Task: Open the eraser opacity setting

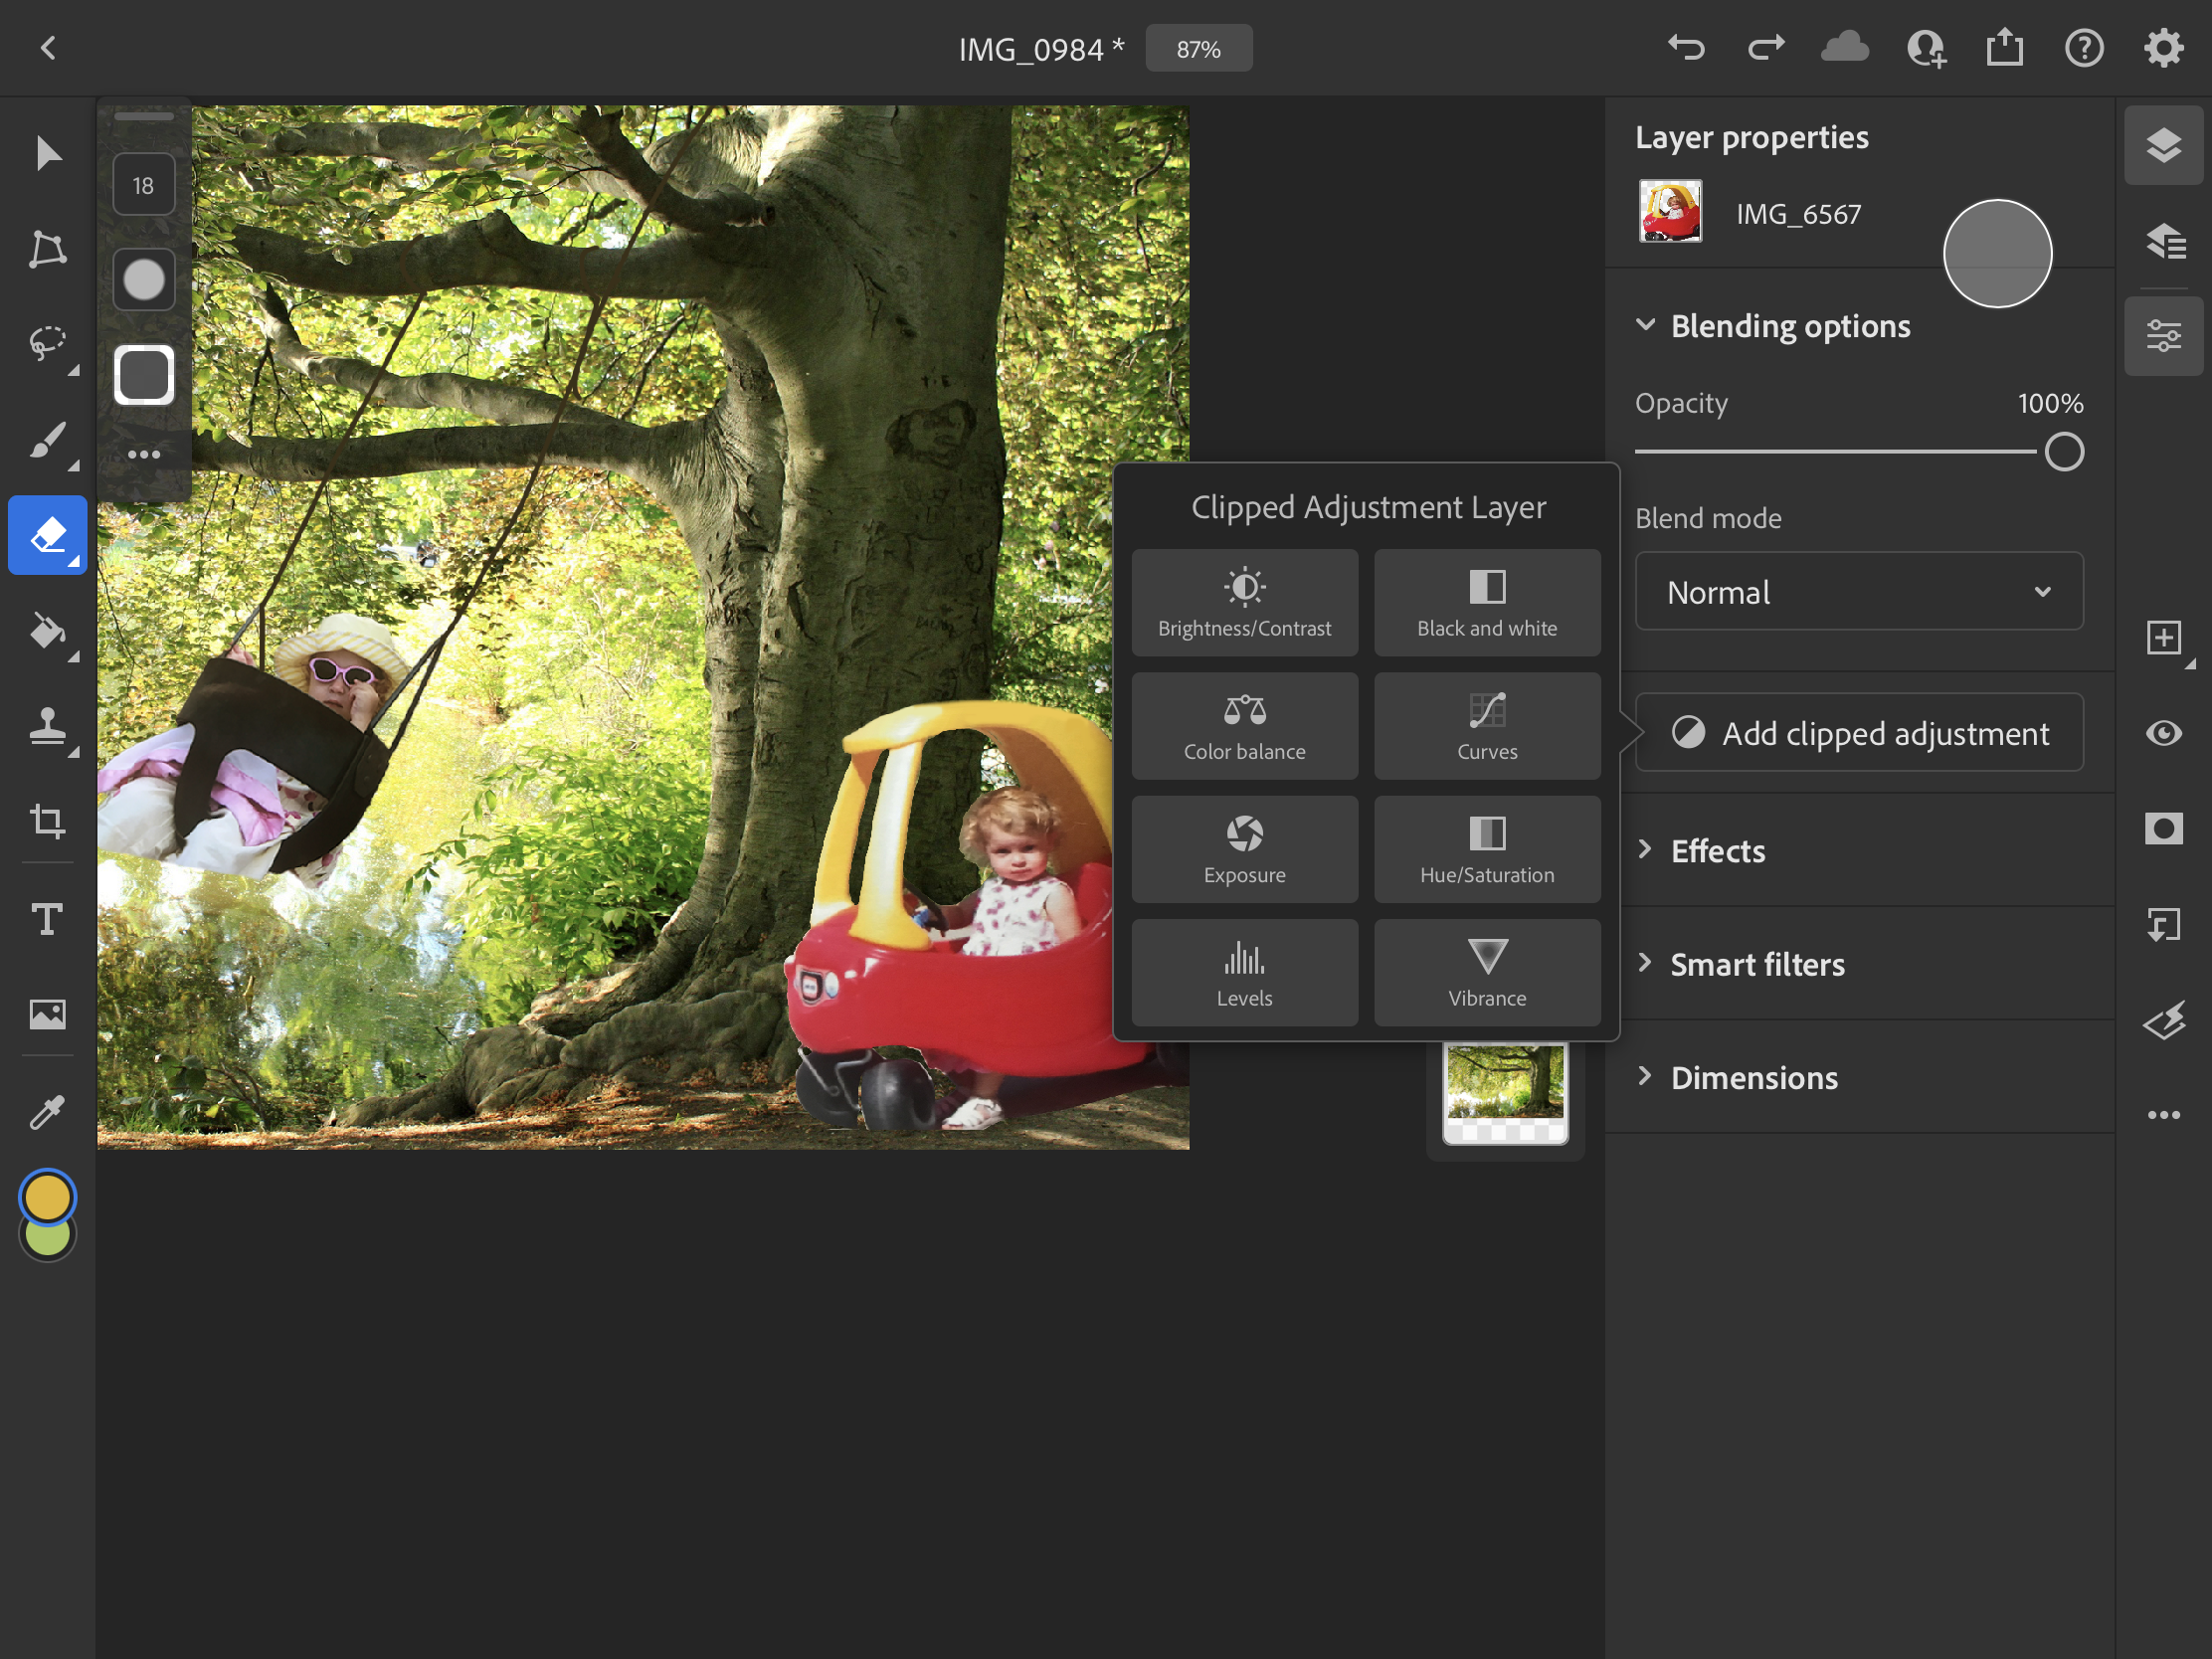Action: tap(144, 375)
